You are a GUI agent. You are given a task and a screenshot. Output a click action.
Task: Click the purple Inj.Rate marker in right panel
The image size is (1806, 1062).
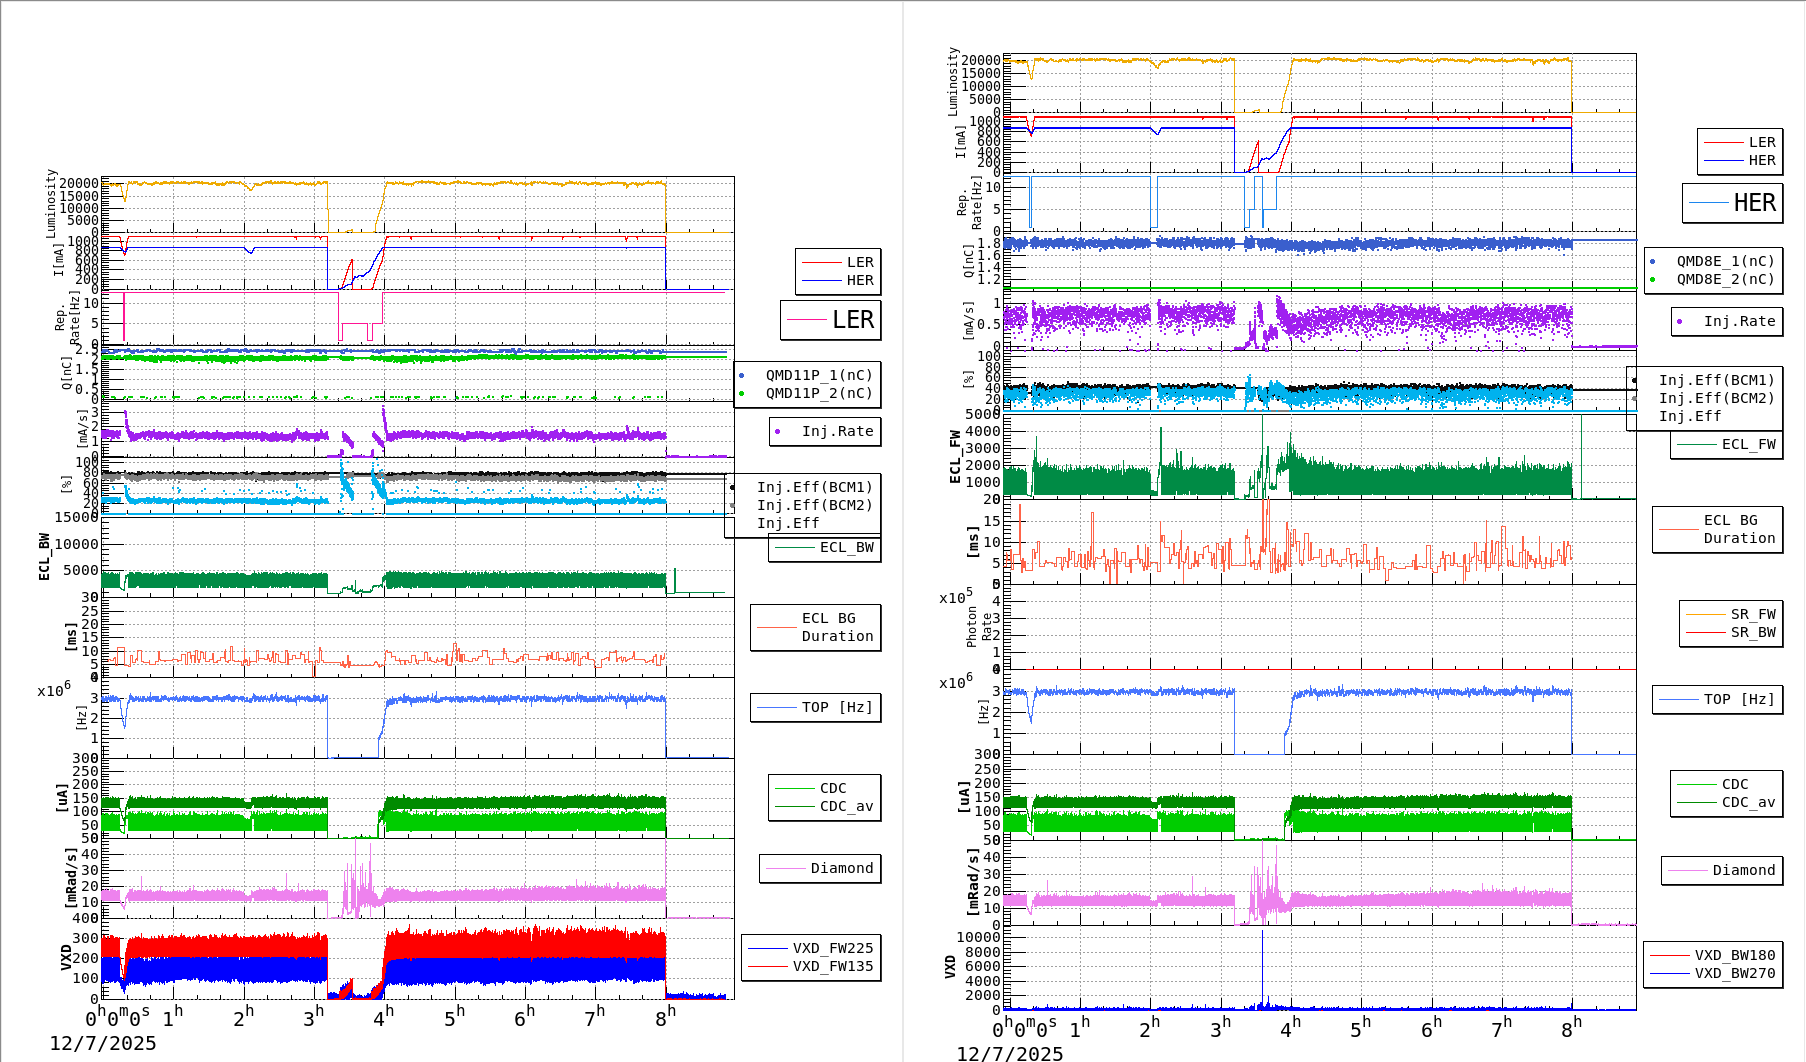point(1680,322)
